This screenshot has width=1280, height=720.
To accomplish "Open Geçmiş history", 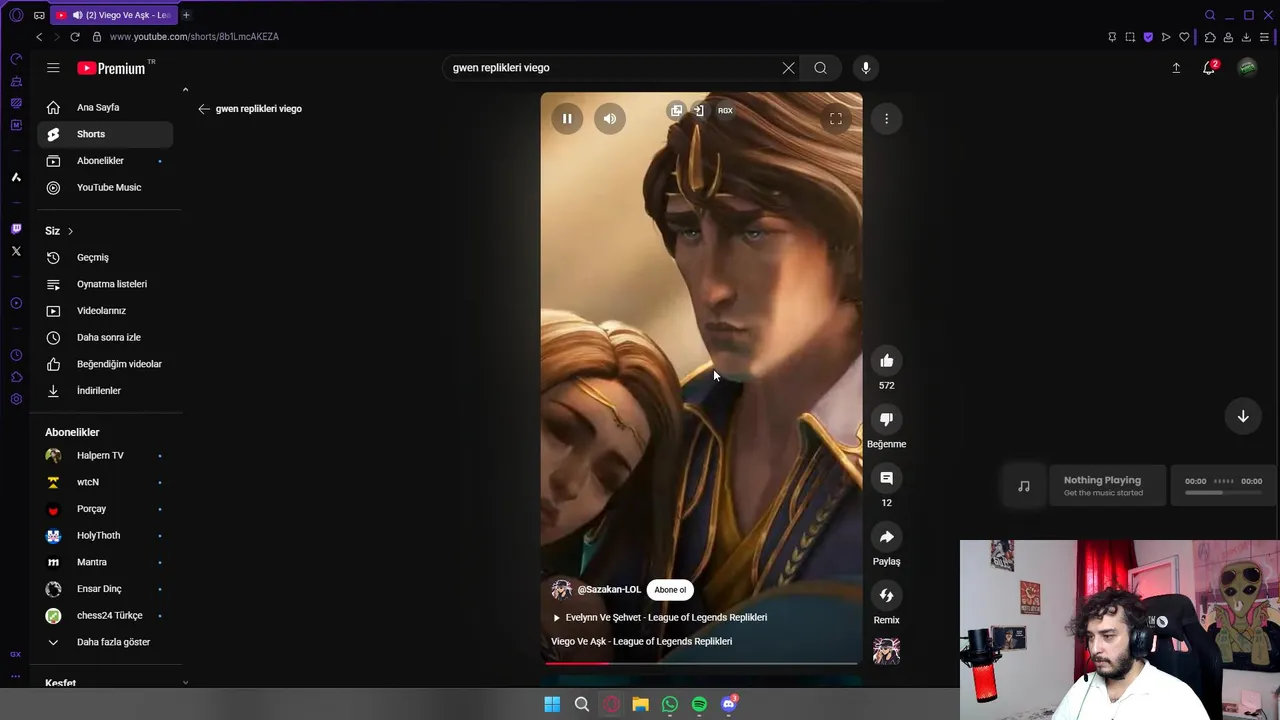I will click(x=105, y=257).
